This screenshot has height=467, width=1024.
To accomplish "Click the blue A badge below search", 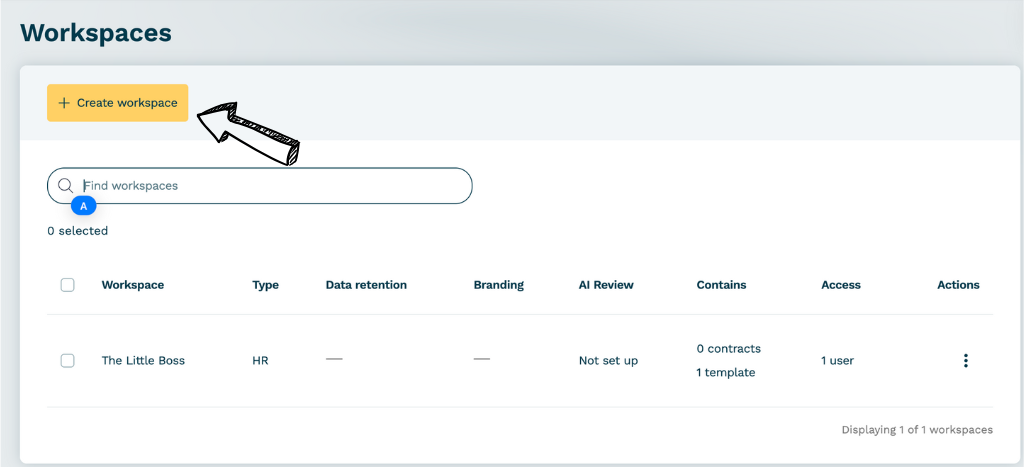I will 84,206.
